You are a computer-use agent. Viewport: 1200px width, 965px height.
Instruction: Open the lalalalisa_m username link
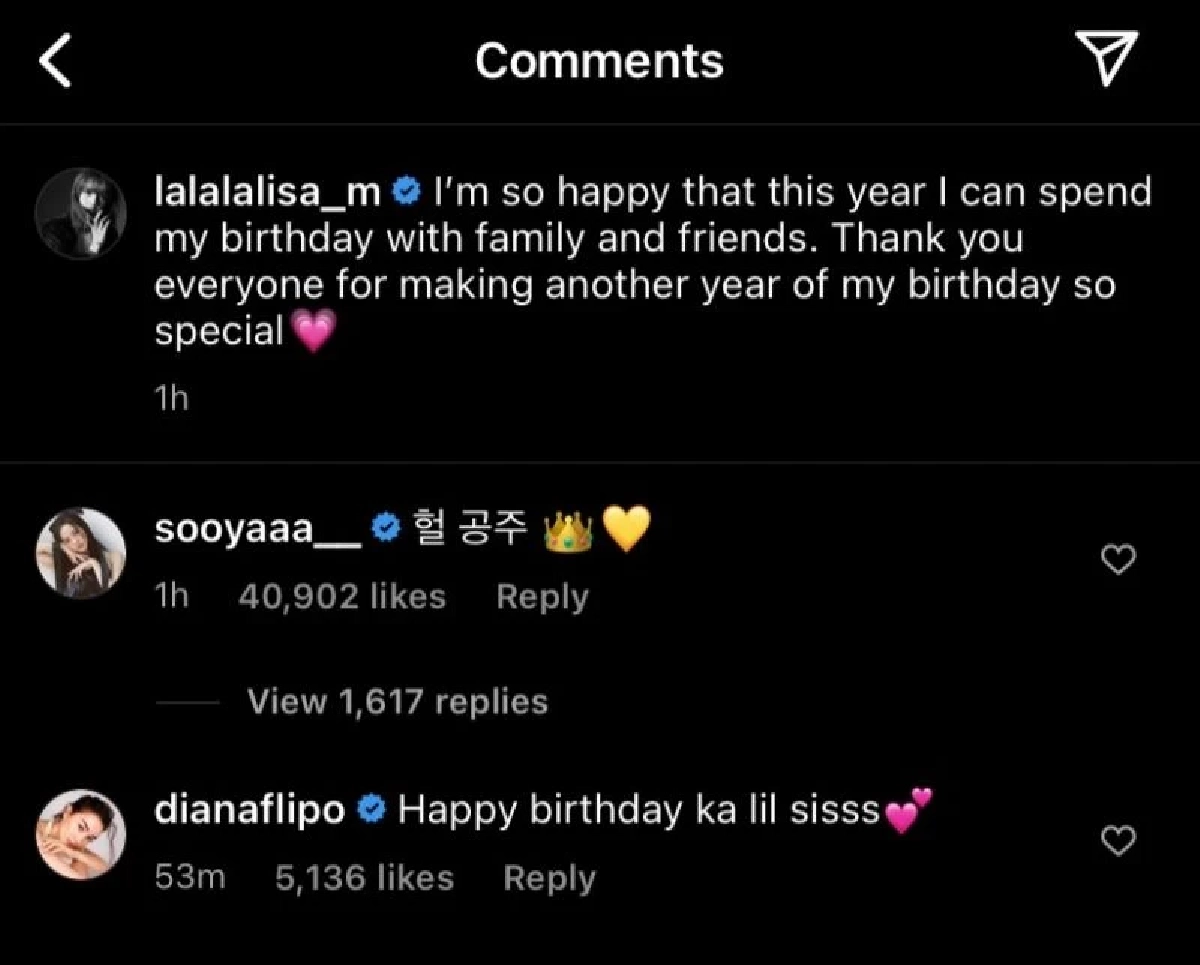click(268, 191)
